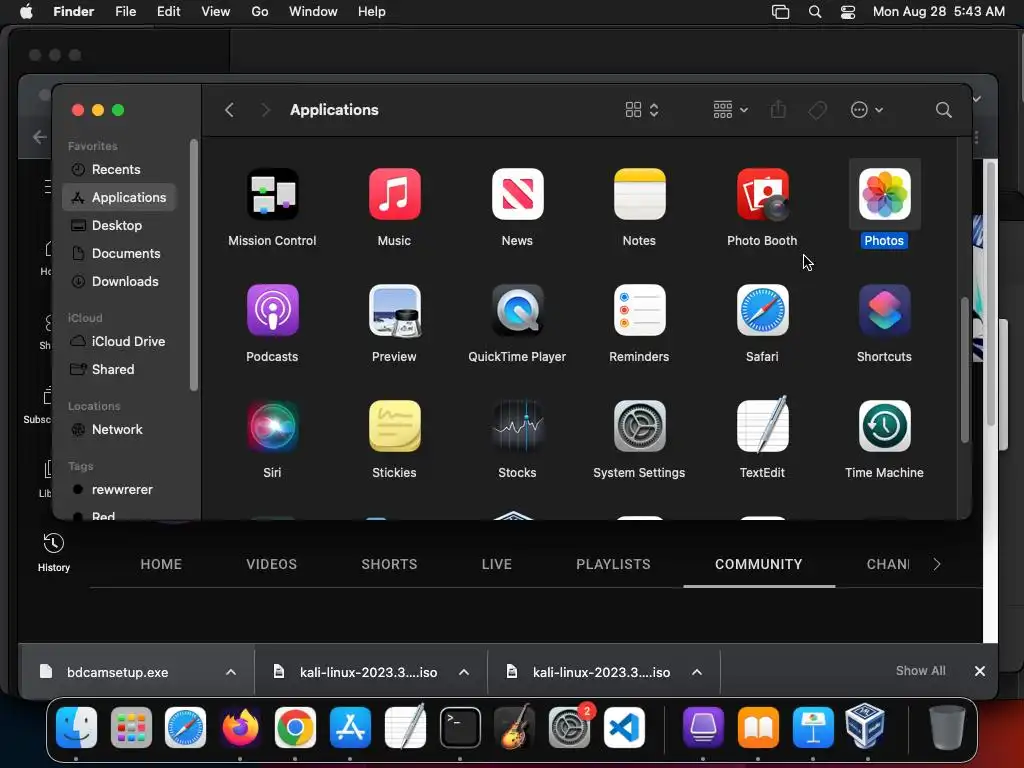The height and width of the screenshot is (768, 1024).
Task: Go back with Finder's left chevron
Action: [x=229, y=110]
